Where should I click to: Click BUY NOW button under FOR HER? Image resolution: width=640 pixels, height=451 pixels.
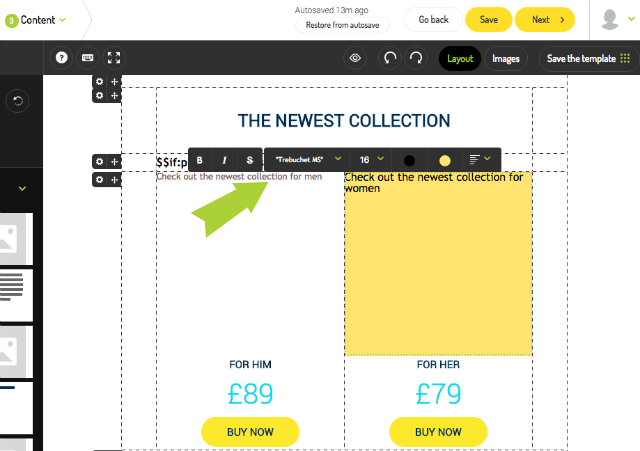tap(438, 432)
